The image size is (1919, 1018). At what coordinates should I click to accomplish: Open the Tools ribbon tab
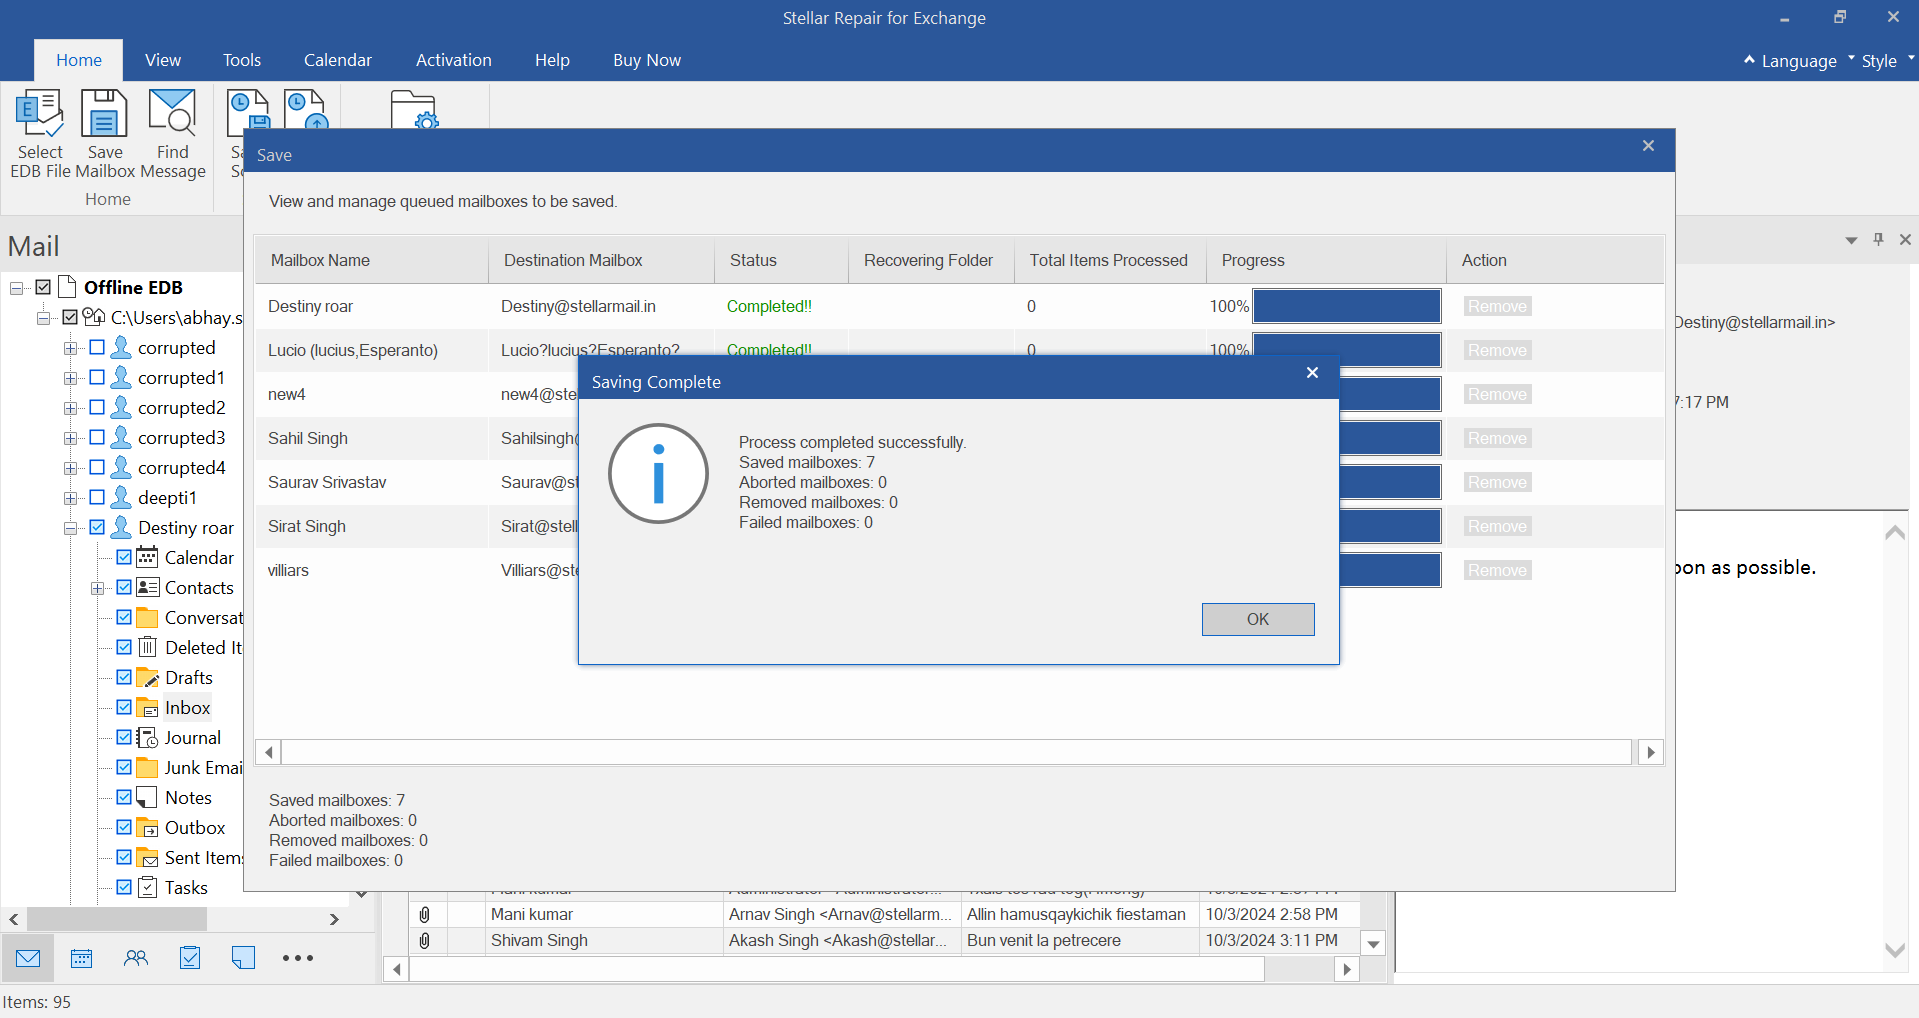241,60
